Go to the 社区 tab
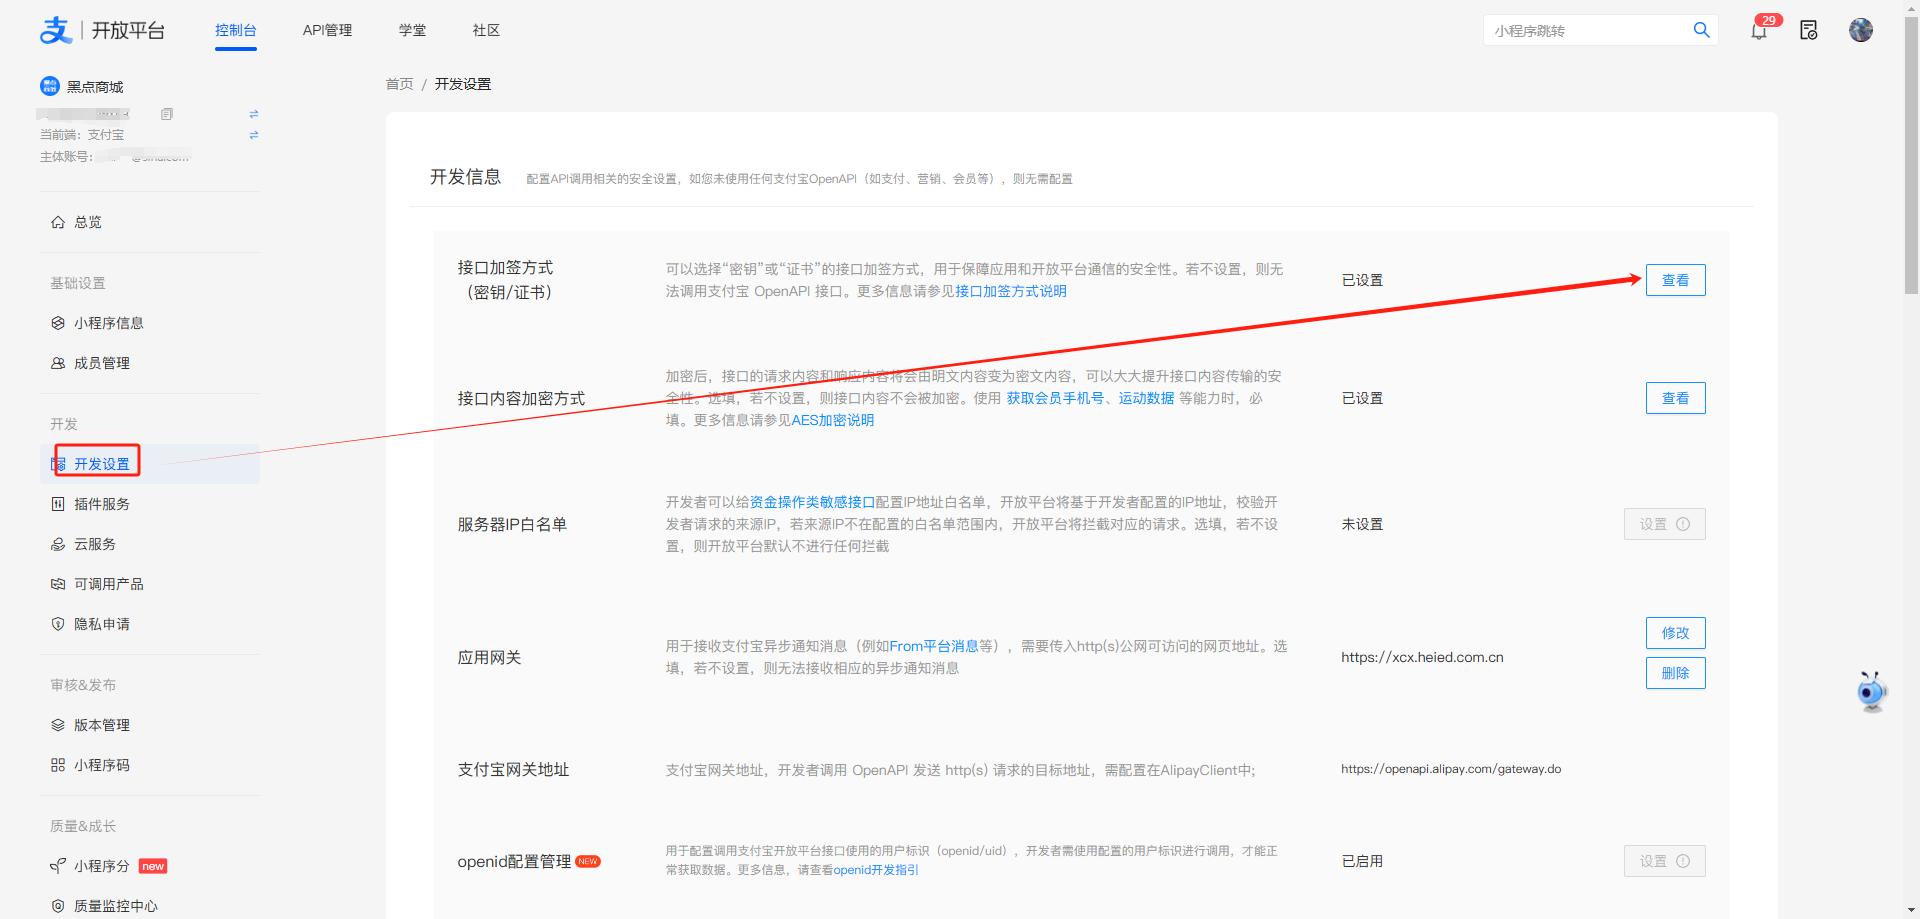 486,30
